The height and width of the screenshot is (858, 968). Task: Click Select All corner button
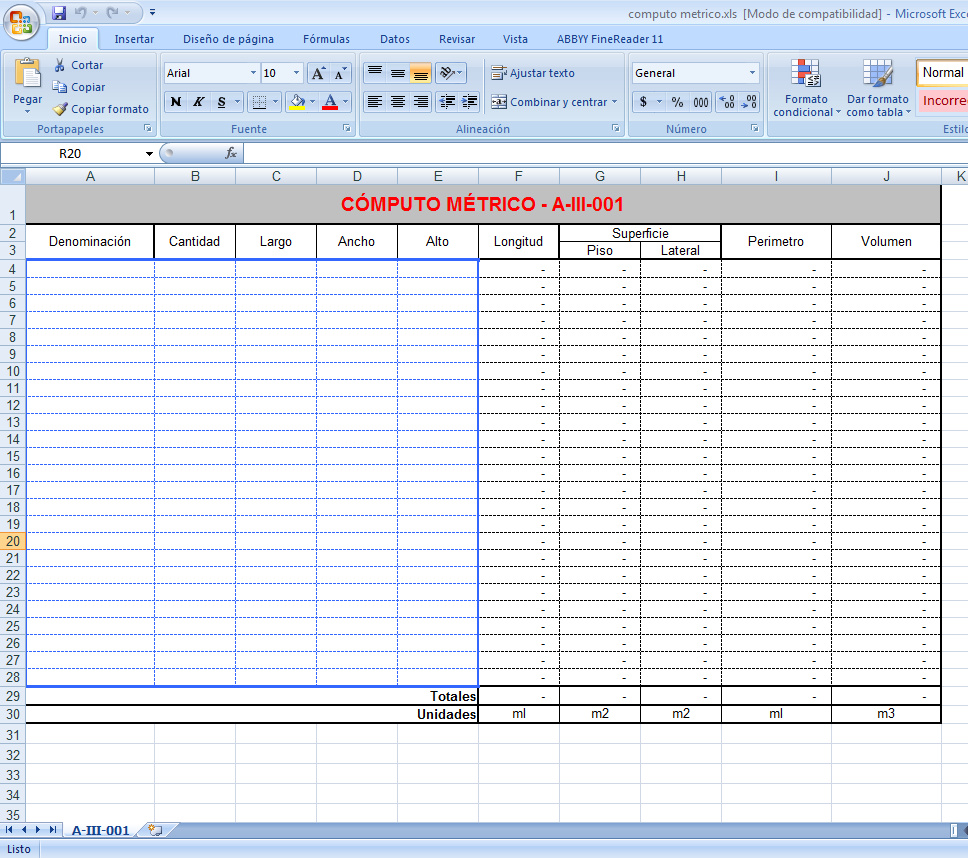[x=13, y=177]
